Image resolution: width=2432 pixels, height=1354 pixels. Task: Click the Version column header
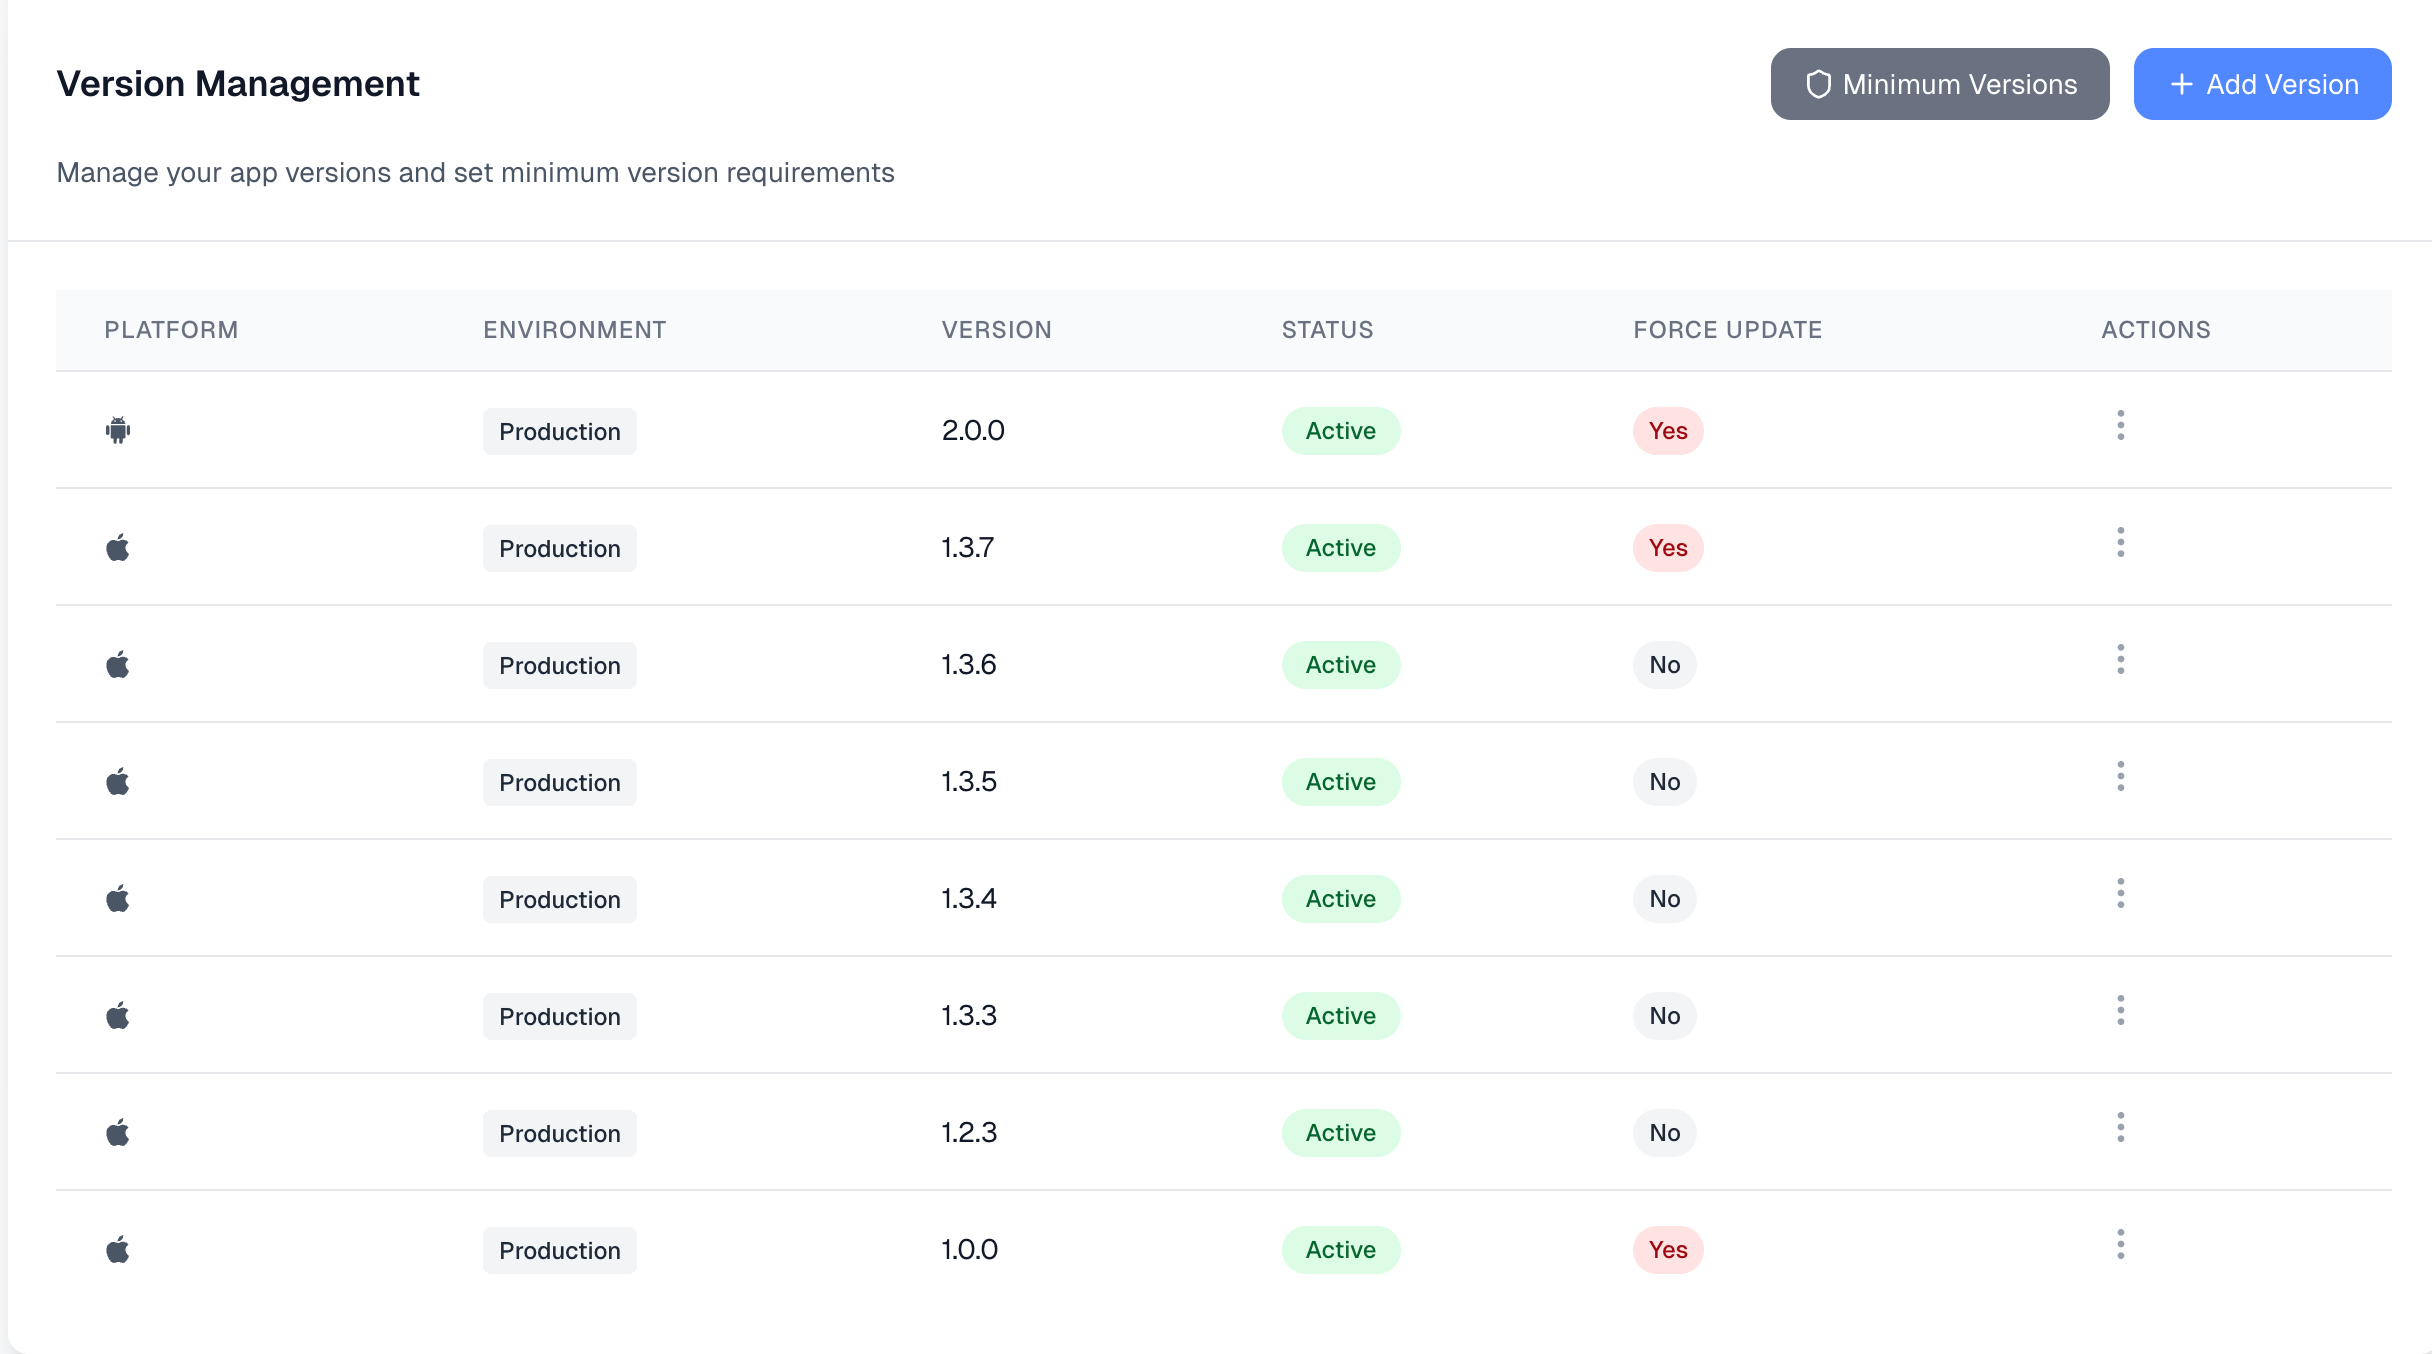[x=996, y=330]
